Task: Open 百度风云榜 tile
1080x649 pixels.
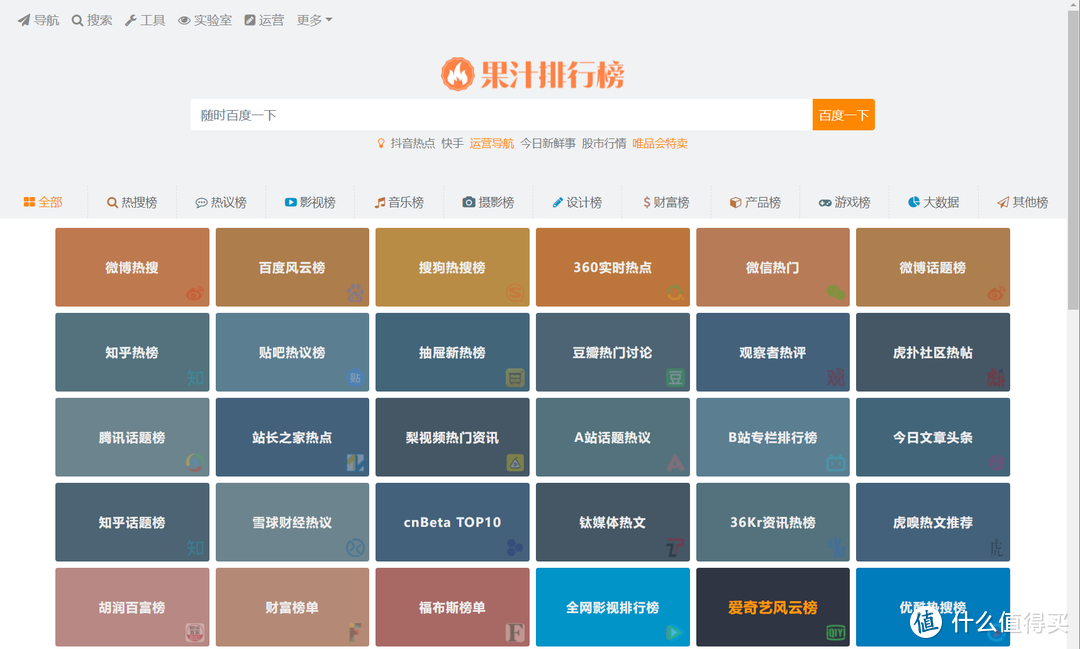Action: [x=292, y=267]
